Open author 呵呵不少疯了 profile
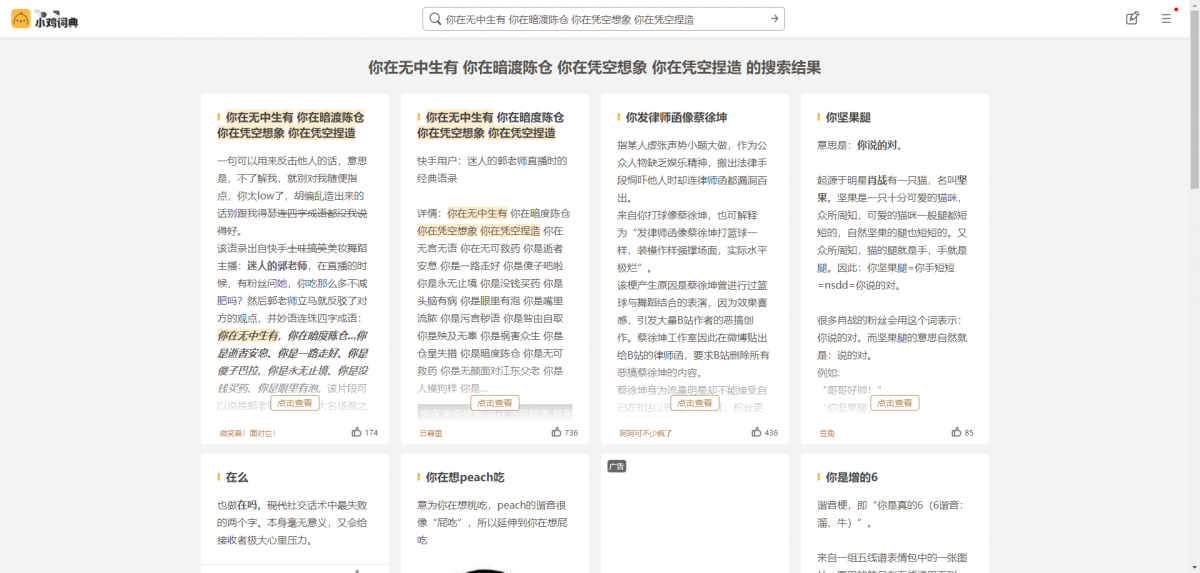Screen dimensions: 1200x573 coord(646,433)
